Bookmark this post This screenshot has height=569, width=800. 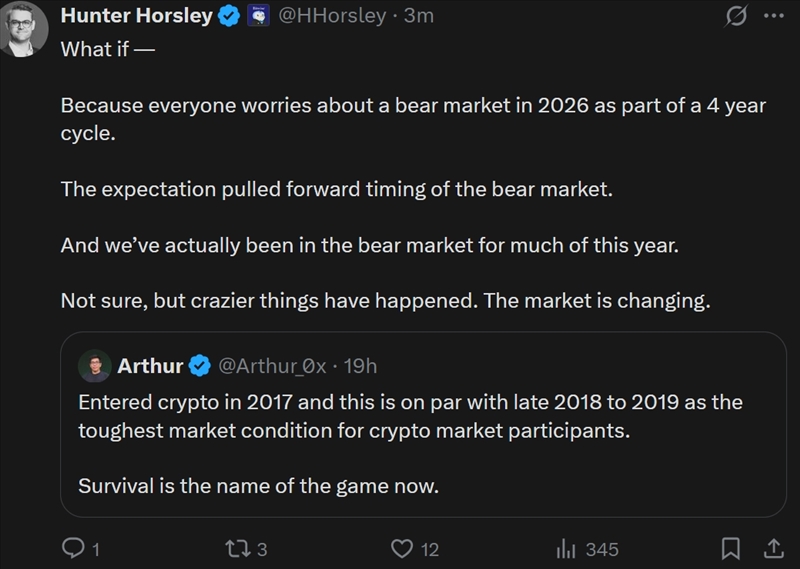(x=732, y=548)
